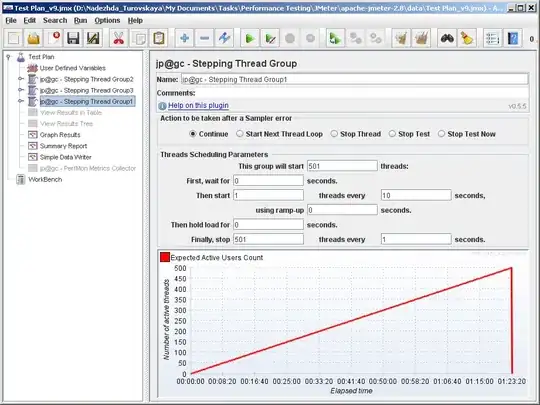Click the Toggle lightning bolt icon
The image size is (540, 405).
pyautogui.click(x=224, y=38)
